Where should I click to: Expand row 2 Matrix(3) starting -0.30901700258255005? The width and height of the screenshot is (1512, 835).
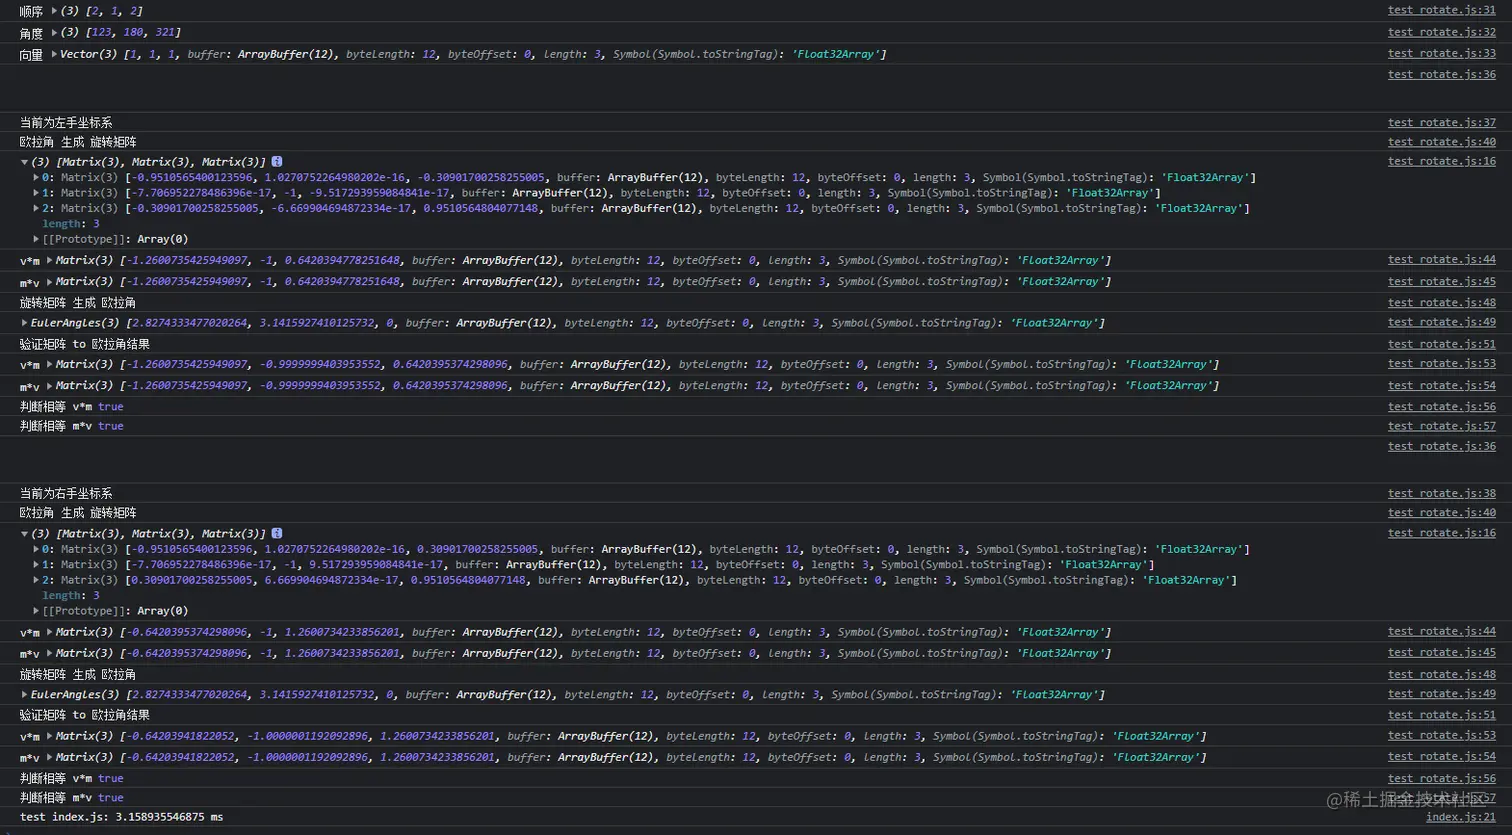click(x=36, y=209)
